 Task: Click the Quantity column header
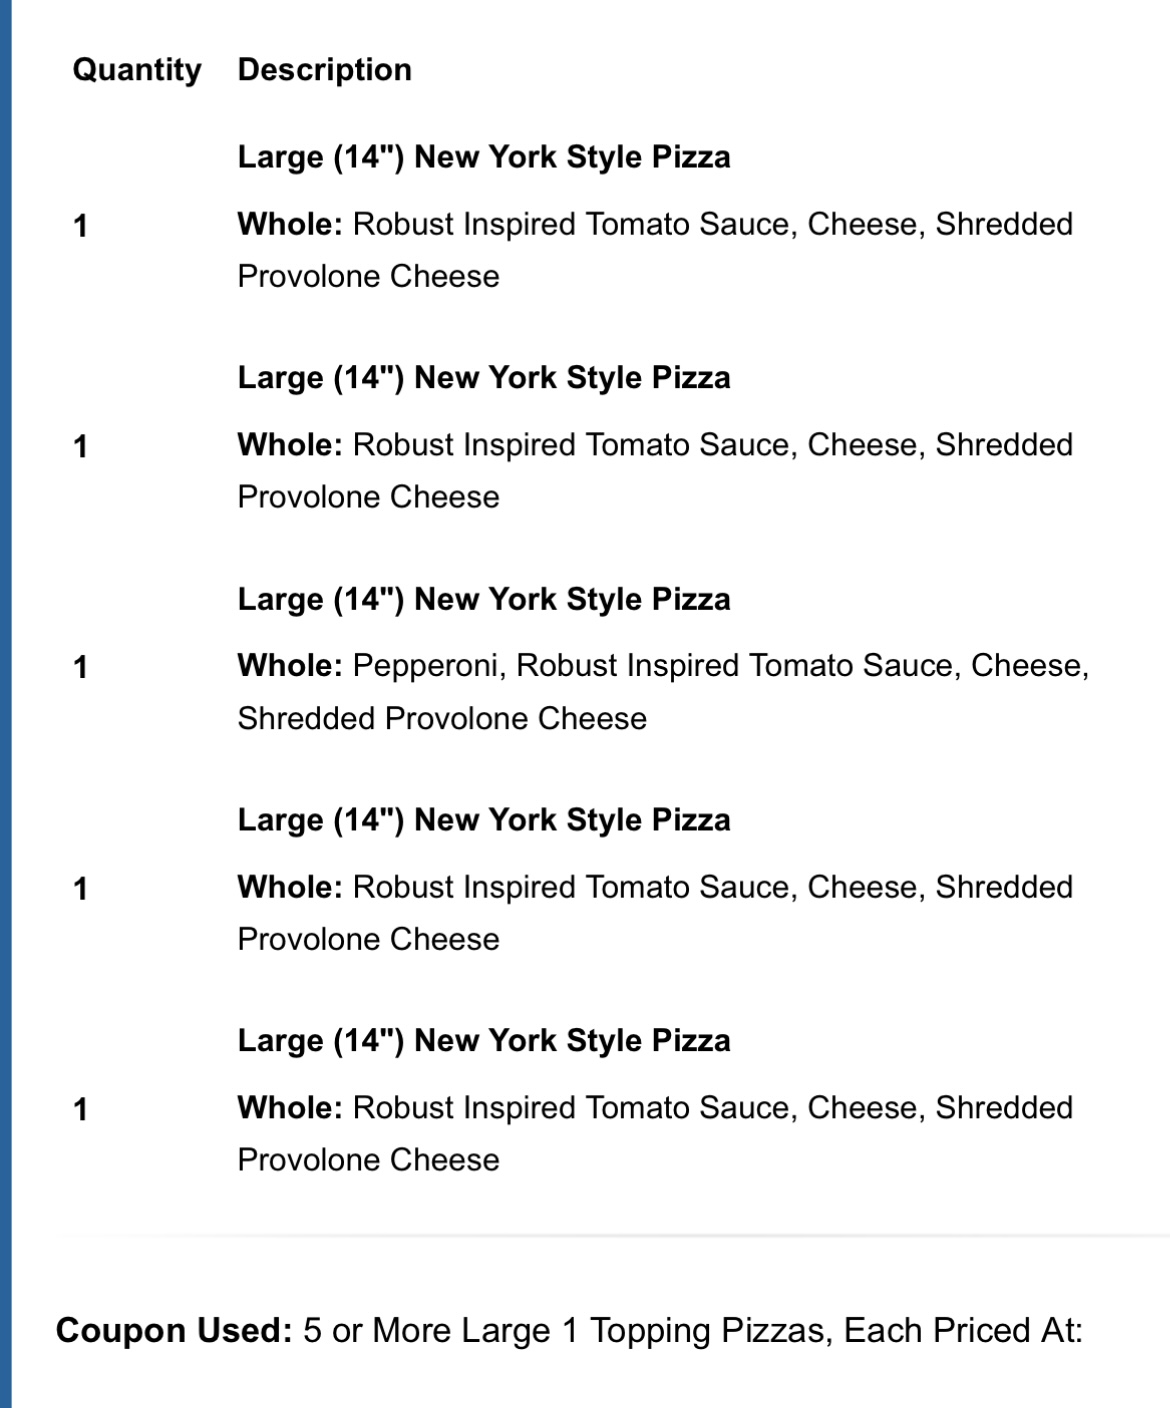[137, 70]
